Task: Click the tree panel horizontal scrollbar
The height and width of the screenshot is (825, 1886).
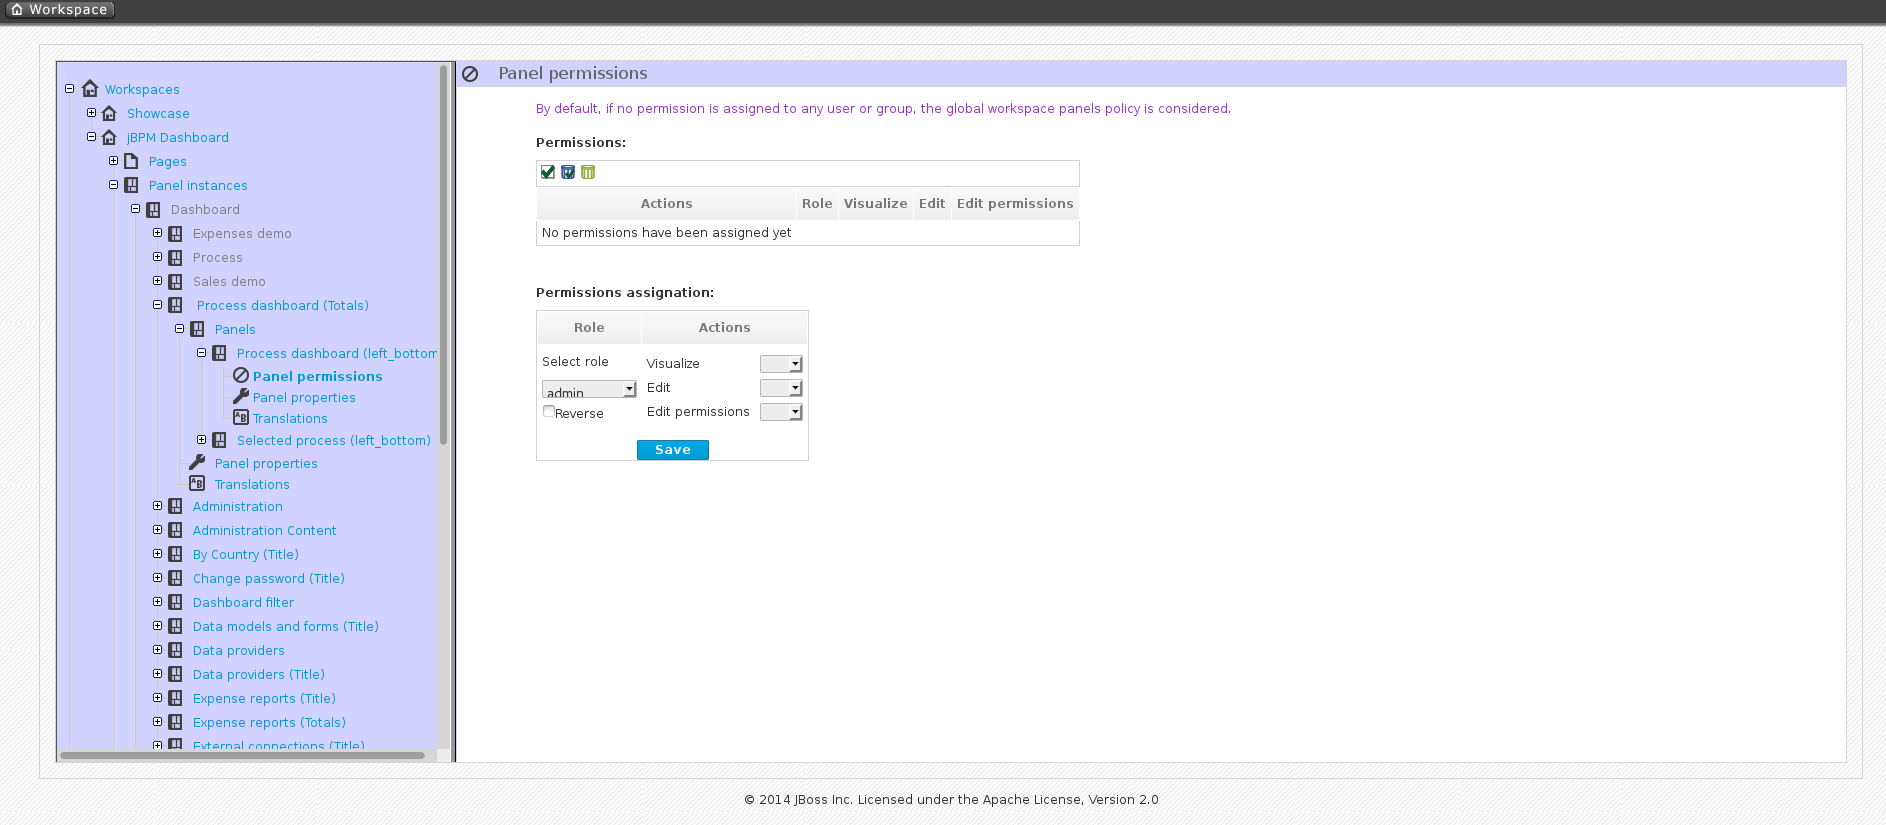Action: [x=242, y=755]
